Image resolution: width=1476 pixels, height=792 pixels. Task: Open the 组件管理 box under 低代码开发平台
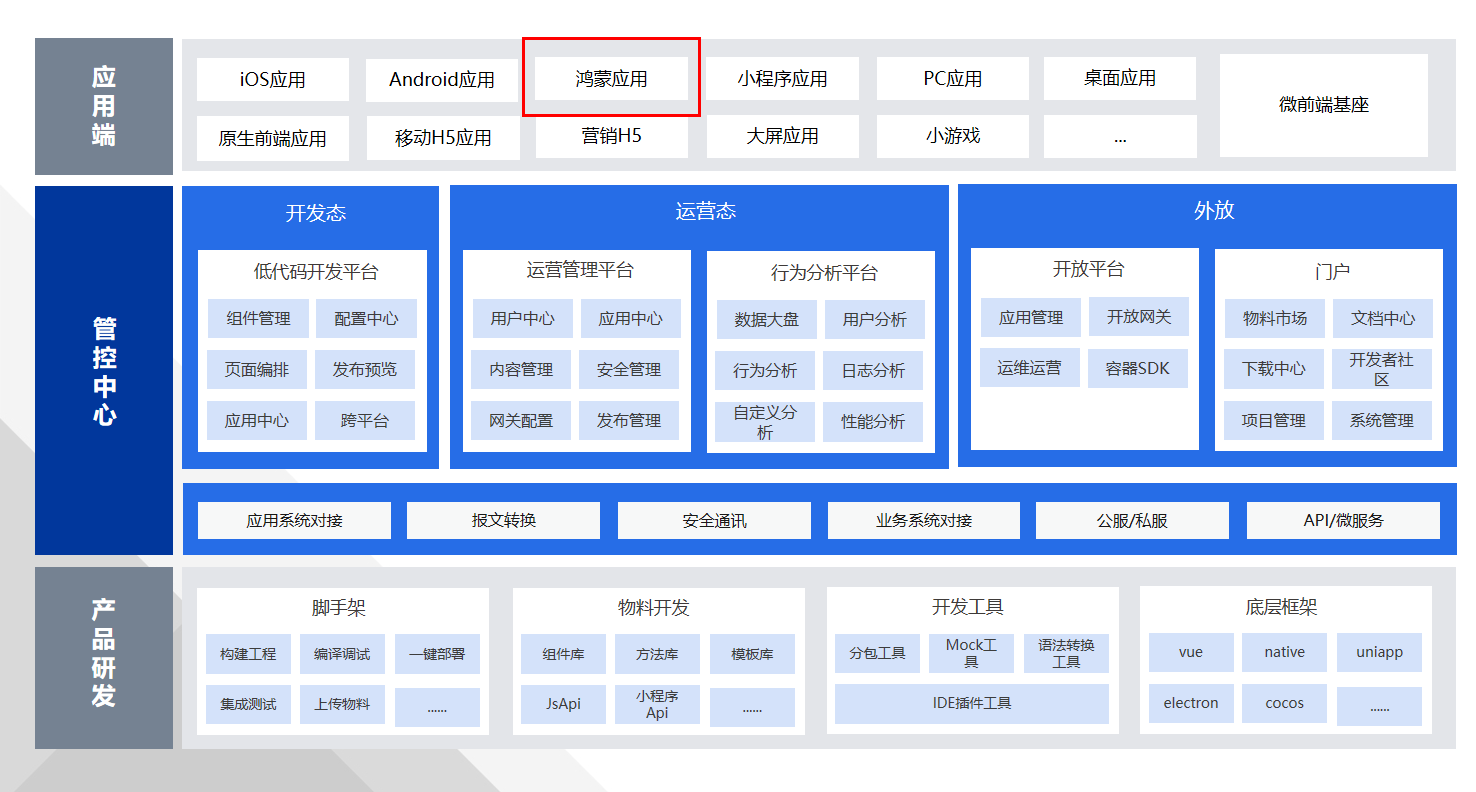tap(258, 319)
